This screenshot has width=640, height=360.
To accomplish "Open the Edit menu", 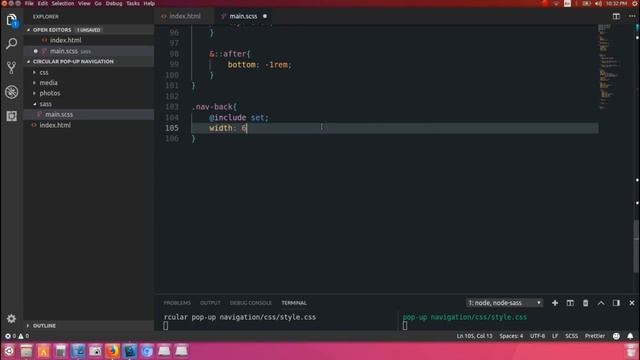I will click(42, 3).
